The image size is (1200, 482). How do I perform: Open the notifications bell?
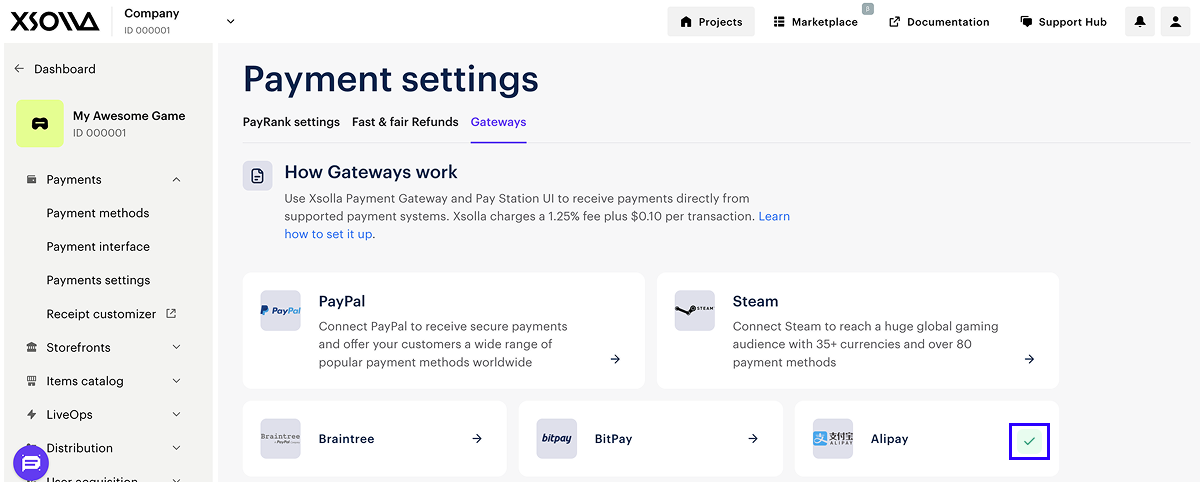click(x=1140, y=22)
